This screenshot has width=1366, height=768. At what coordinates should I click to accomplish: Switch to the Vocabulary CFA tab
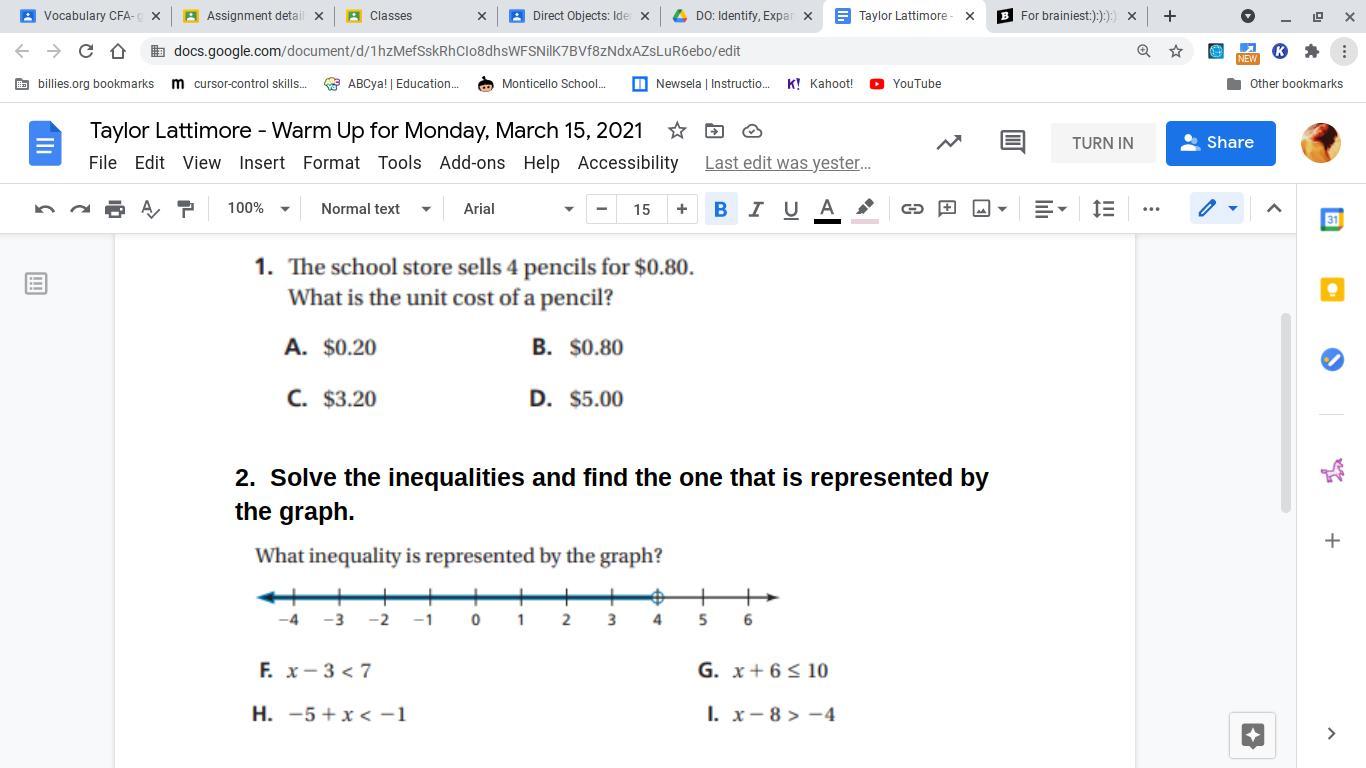click(90, 16)
